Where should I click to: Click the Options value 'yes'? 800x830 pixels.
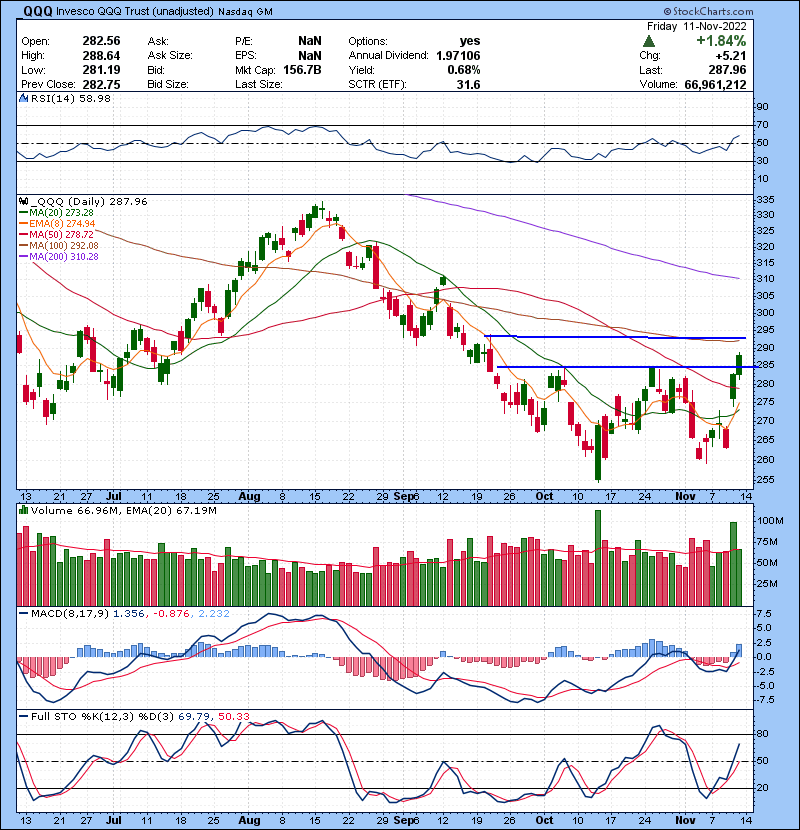(x=470, y=41)
